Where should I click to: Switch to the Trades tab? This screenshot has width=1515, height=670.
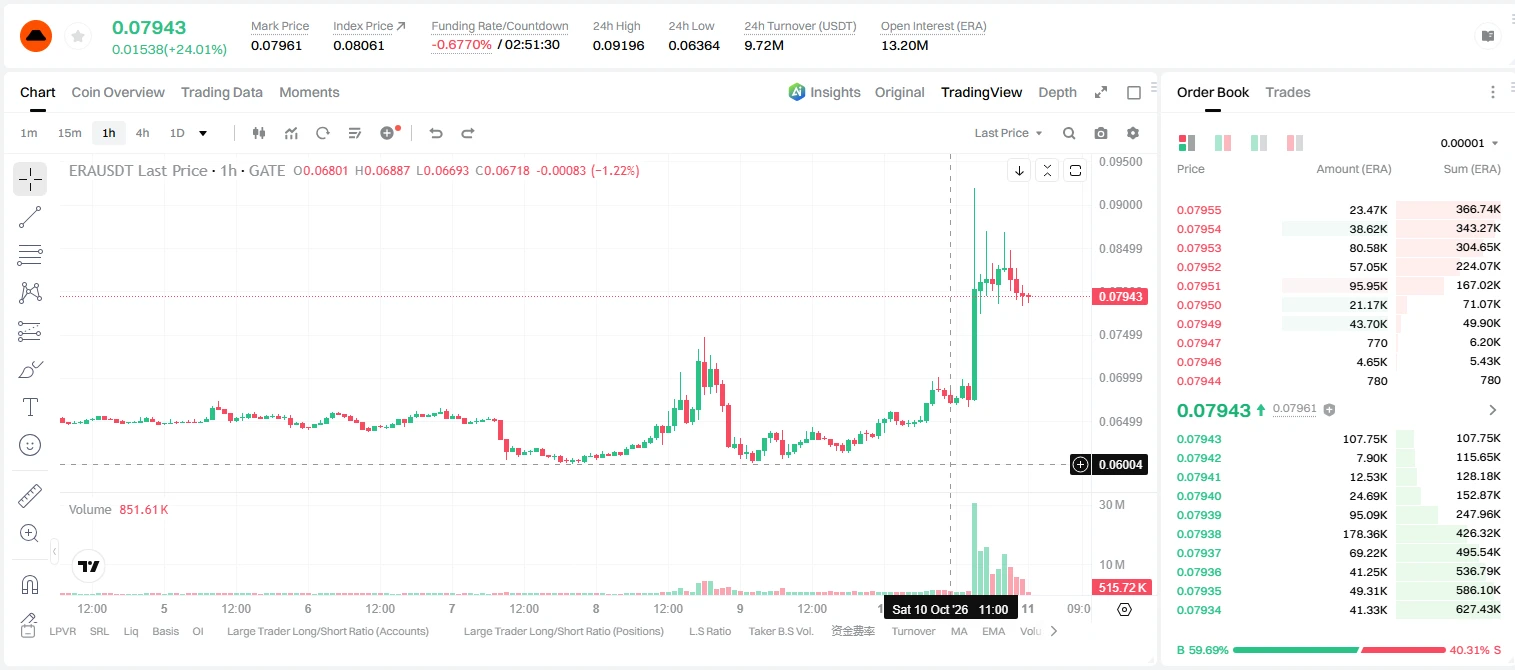[1288, 92]
